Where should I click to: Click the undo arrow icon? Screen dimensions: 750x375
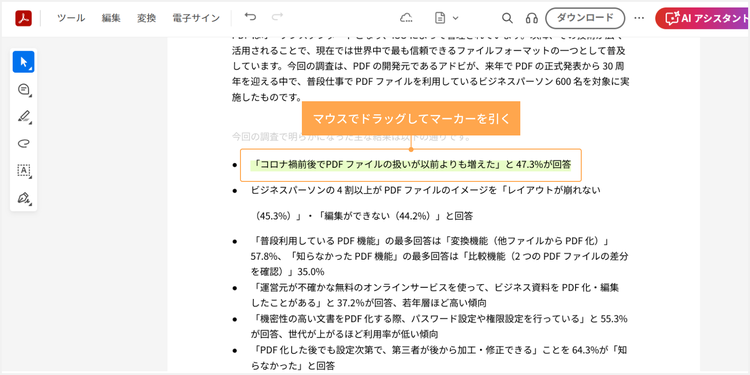click(250, 17)
